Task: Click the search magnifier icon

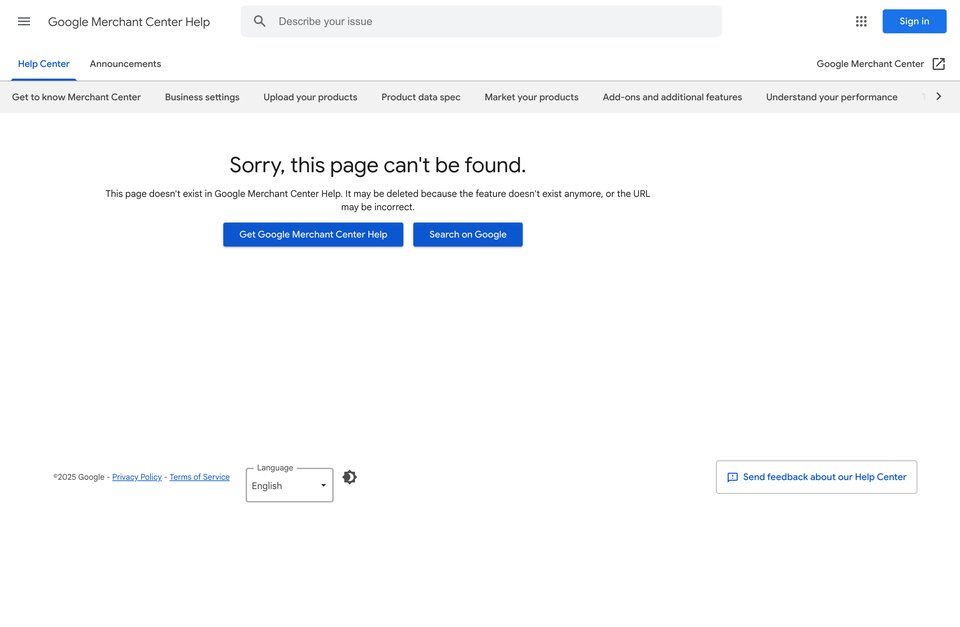Action: pos(260,21)
